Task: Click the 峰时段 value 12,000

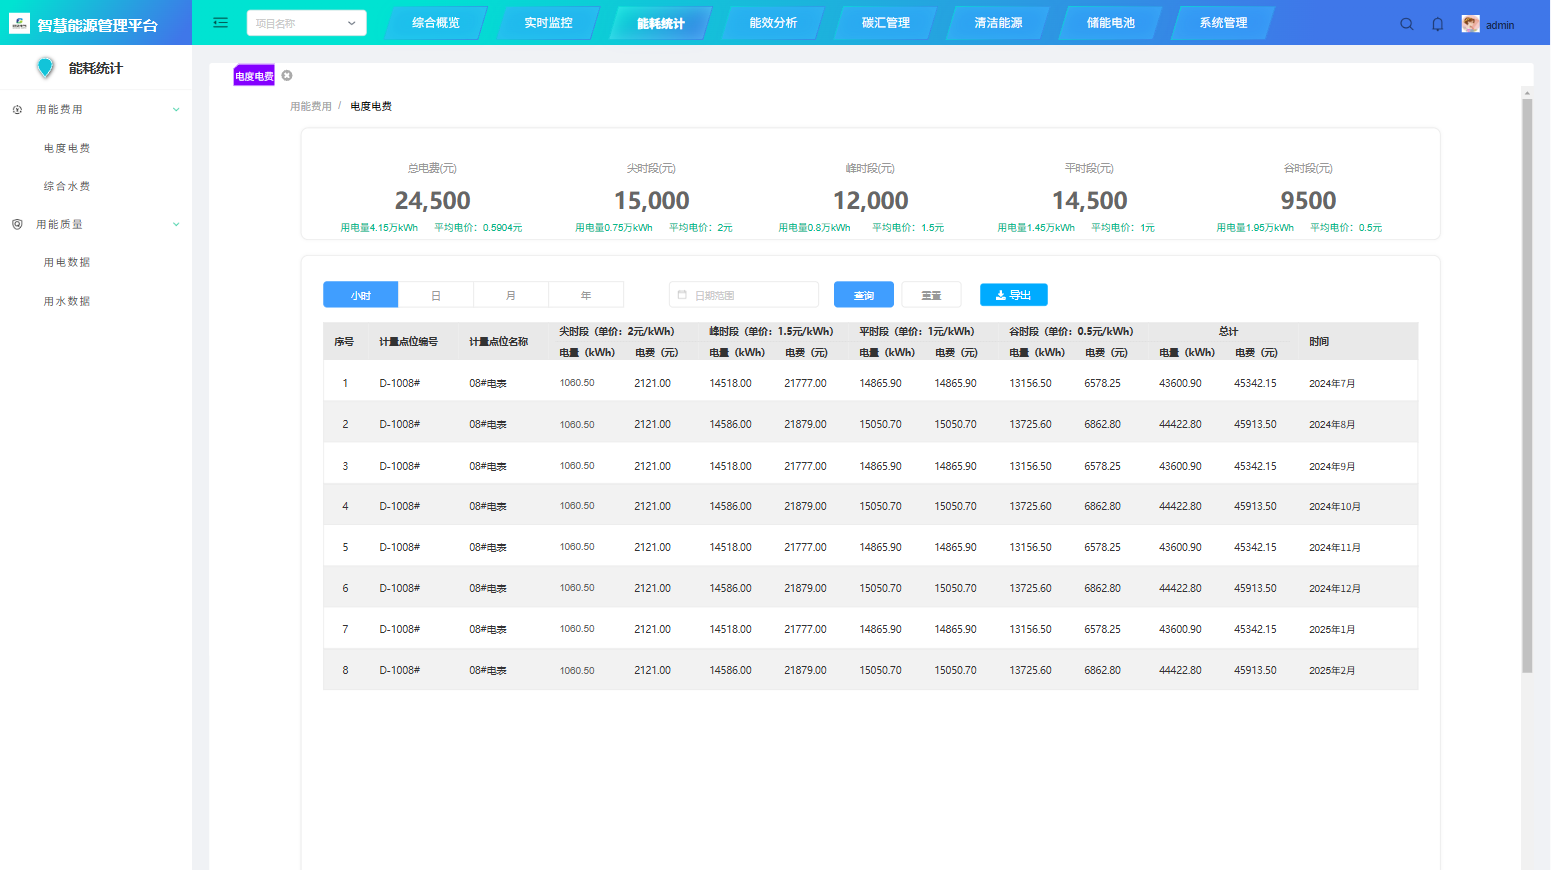Action: coord(870,201)
